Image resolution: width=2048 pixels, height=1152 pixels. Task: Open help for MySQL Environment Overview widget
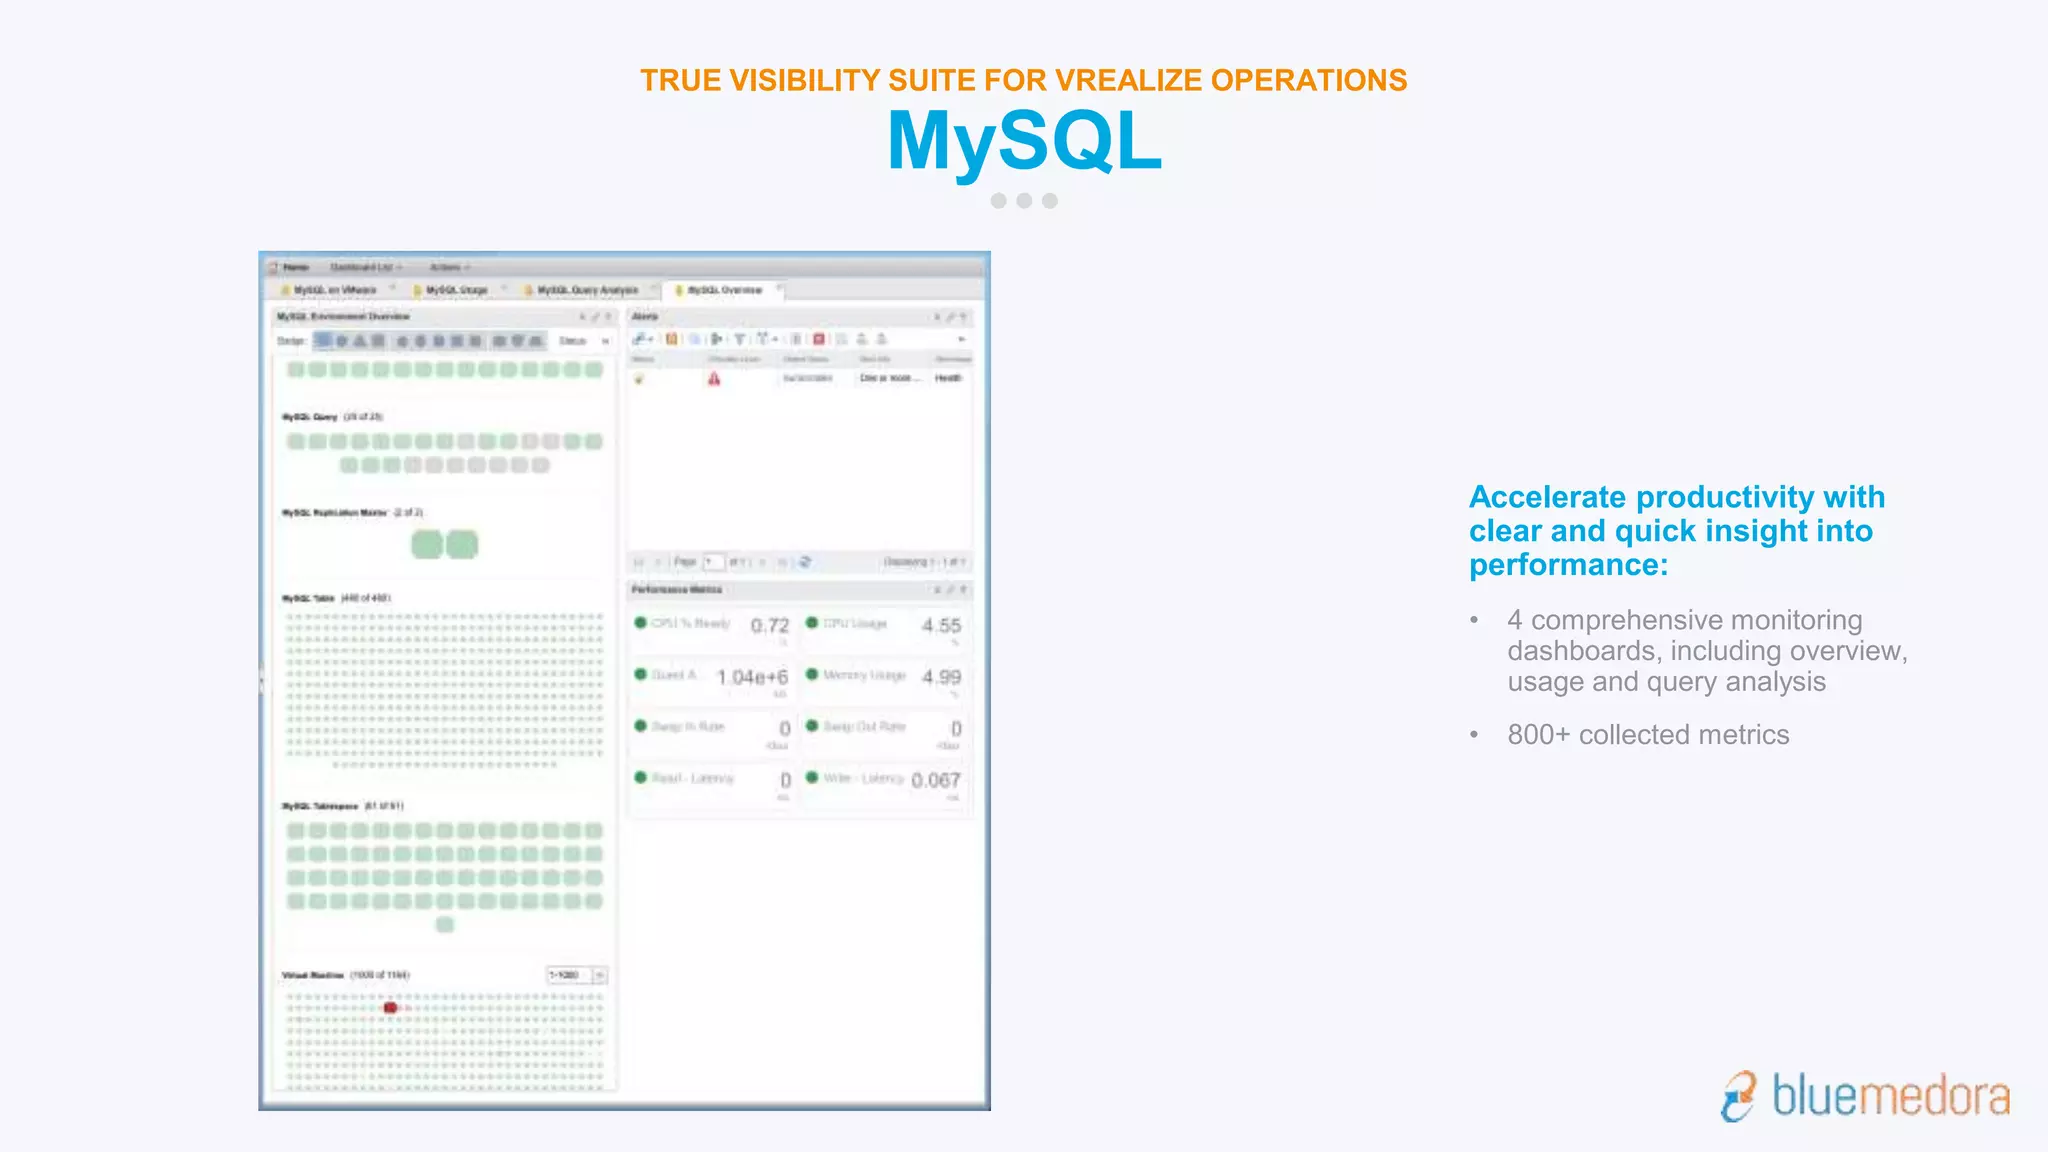[607, 317]
